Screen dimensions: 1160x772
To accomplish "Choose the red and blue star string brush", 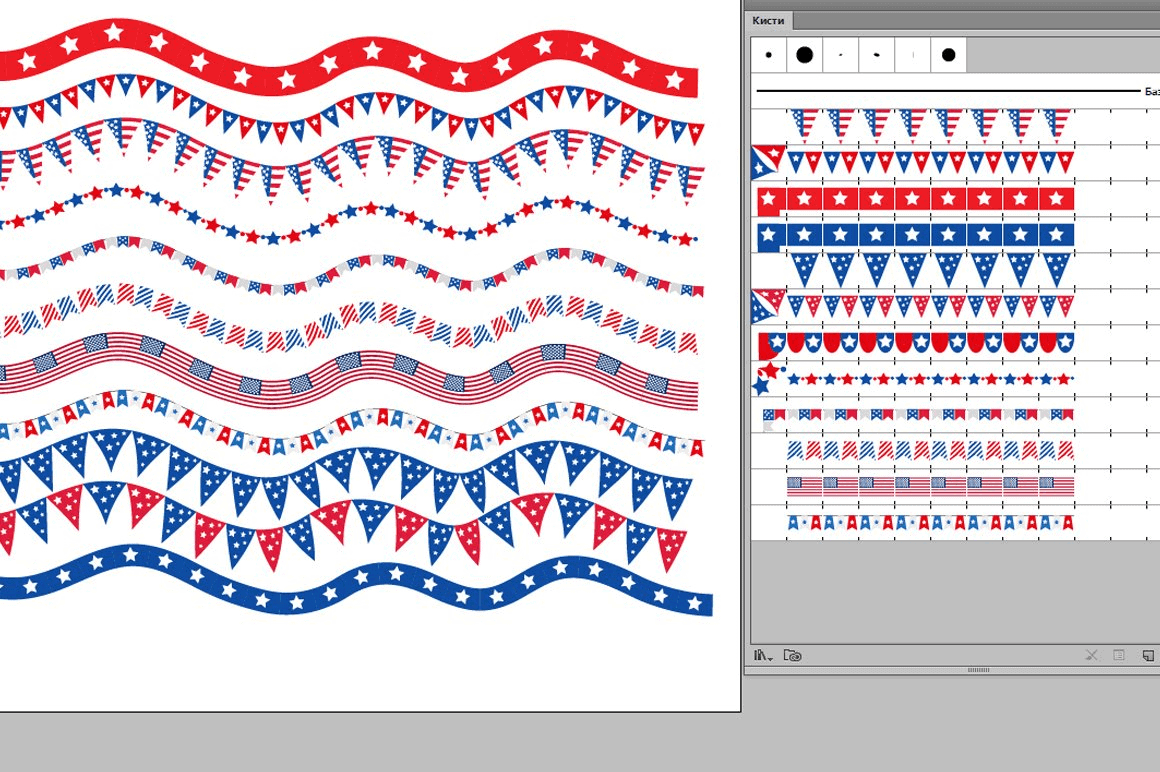I will pyautogui.click(x=915, y=379).
